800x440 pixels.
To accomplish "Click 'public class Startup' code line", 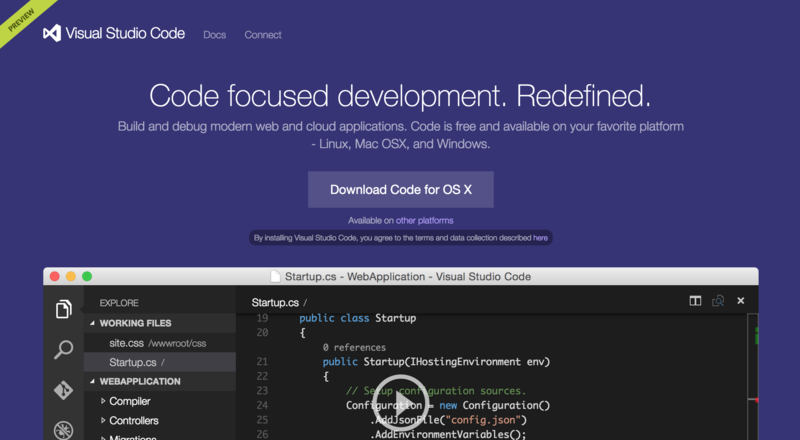I will [x=358, y=318].
